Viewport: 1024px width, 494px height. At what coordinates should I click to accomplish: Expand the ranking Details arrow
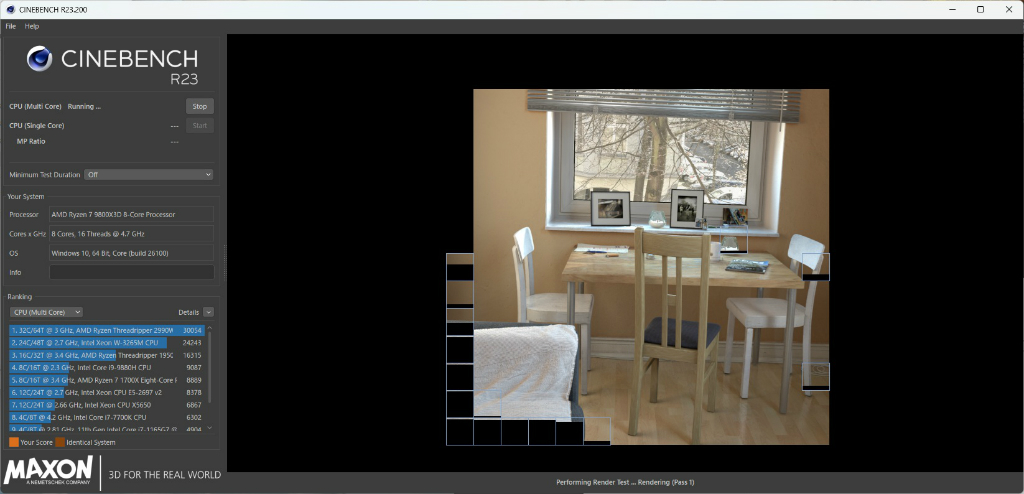tap(208, 312)
